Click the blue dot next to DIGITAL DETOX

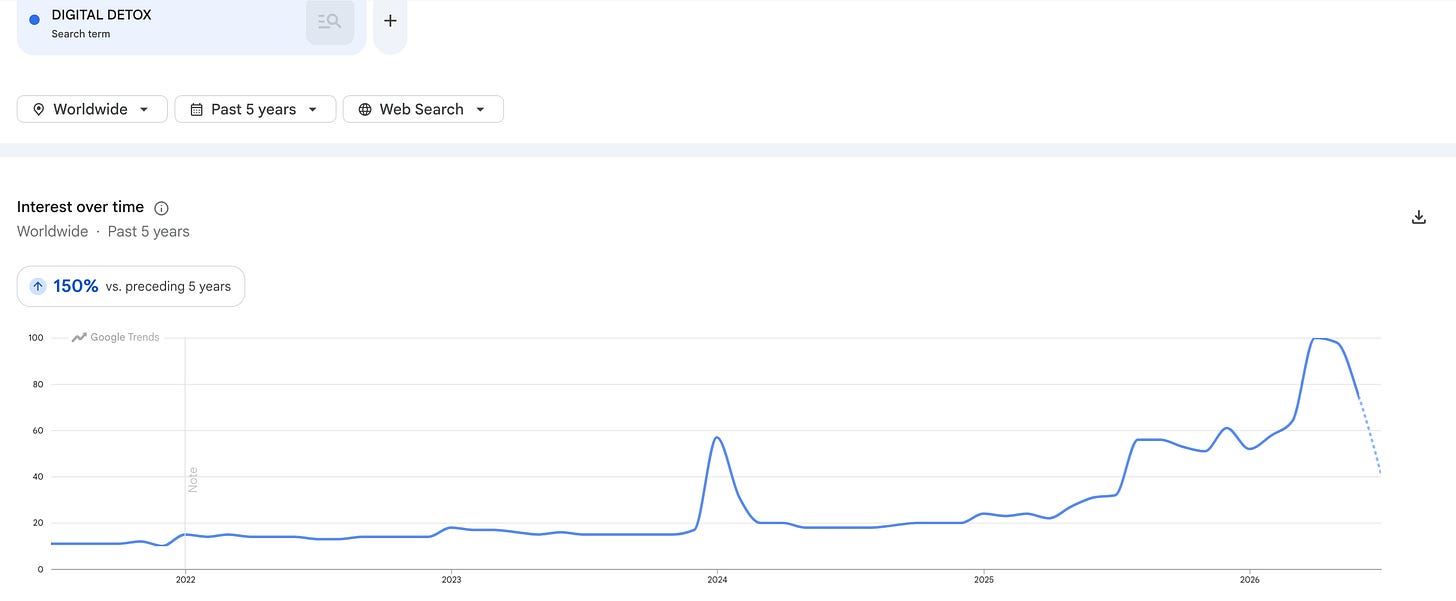(x=35, y=19)
